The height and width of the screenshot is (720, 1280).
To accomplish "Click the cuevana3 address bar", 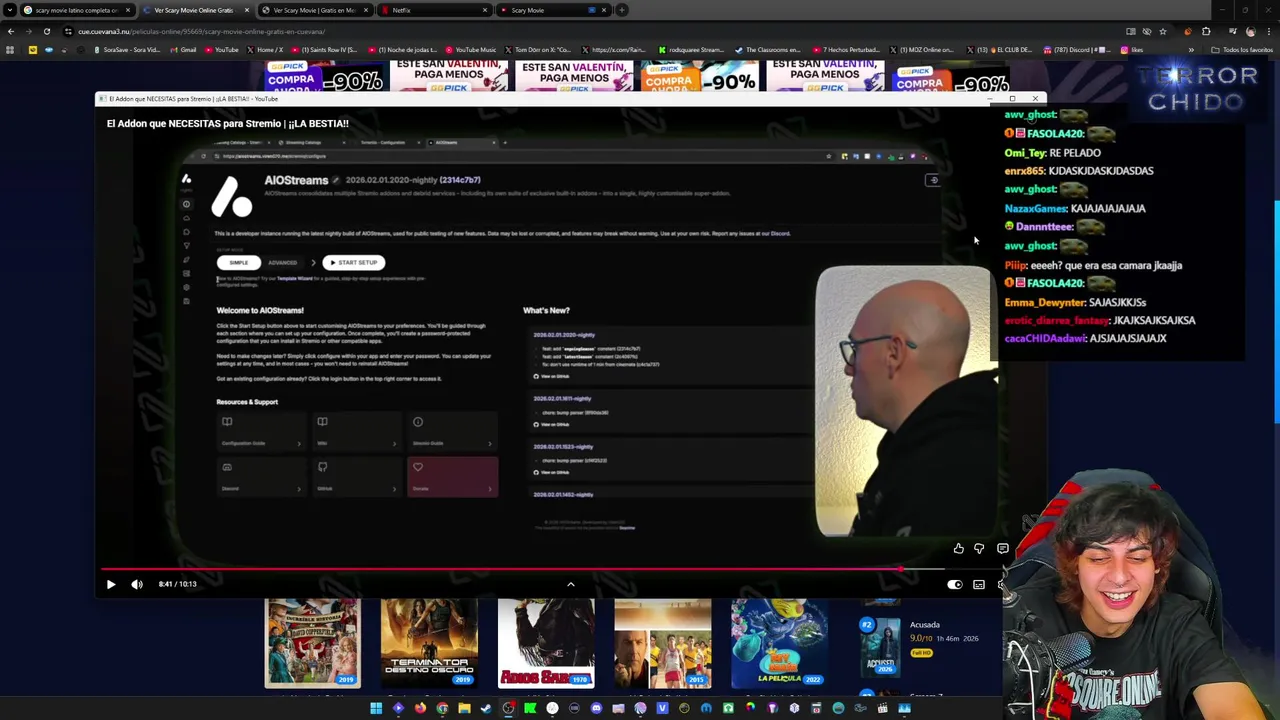I will 590,31.
